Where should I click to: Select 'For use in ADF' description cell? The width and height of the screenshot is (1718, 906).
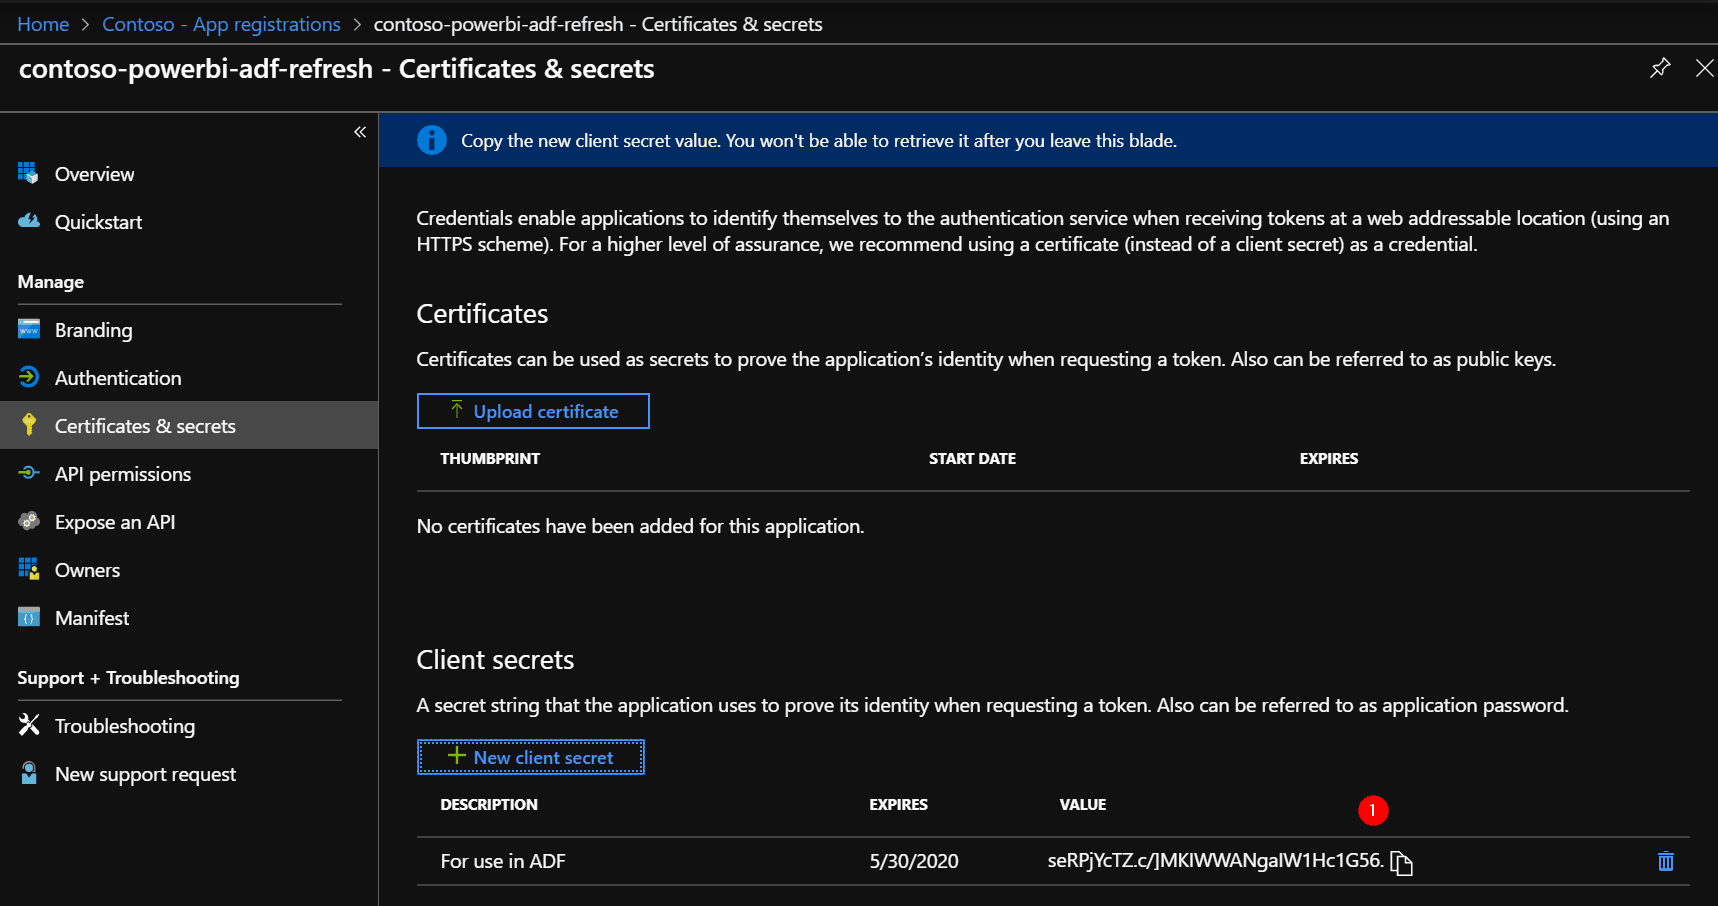point(503,861)
